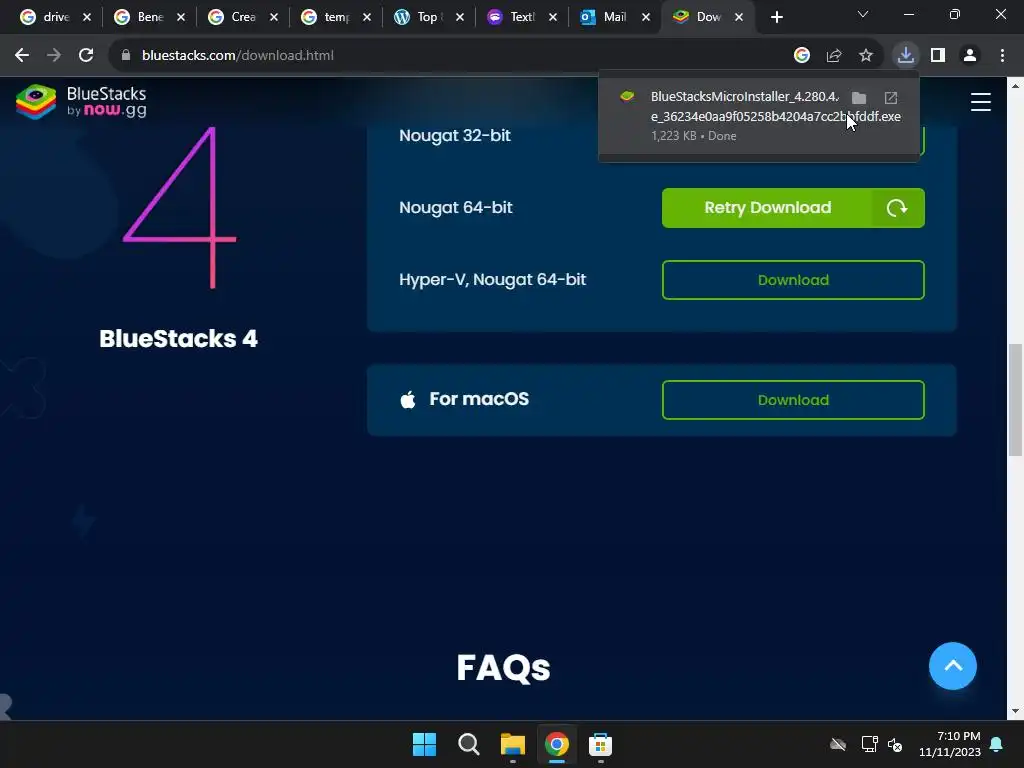This screenshot has width=1024, height=768.
Task: Open File Explorer from the taskbar
Action: pos(513,744)
